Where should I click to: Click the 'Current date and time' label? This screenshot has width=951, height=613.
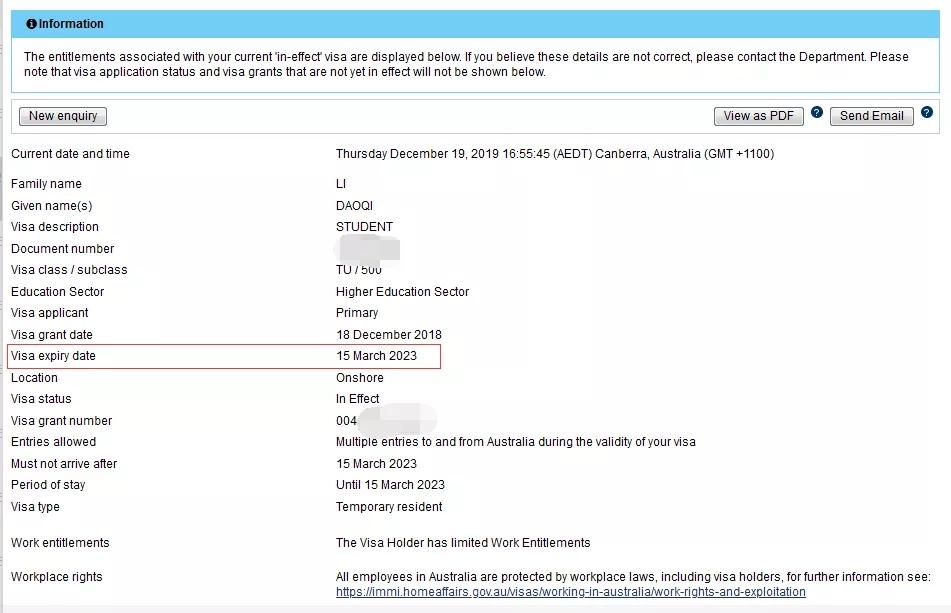[x=70, y=154]
